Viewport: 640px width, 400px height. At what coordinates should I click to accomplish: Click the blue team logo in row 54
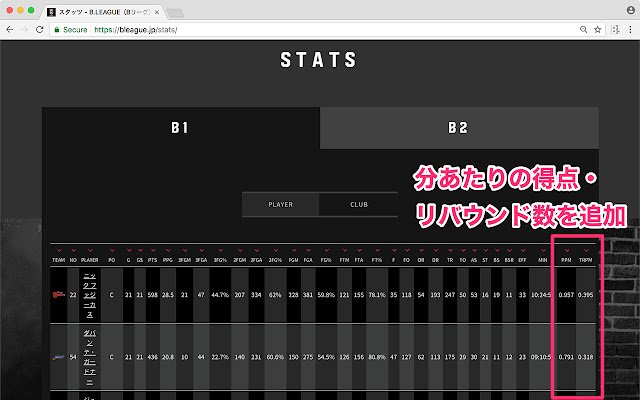(x=58, y=357)
